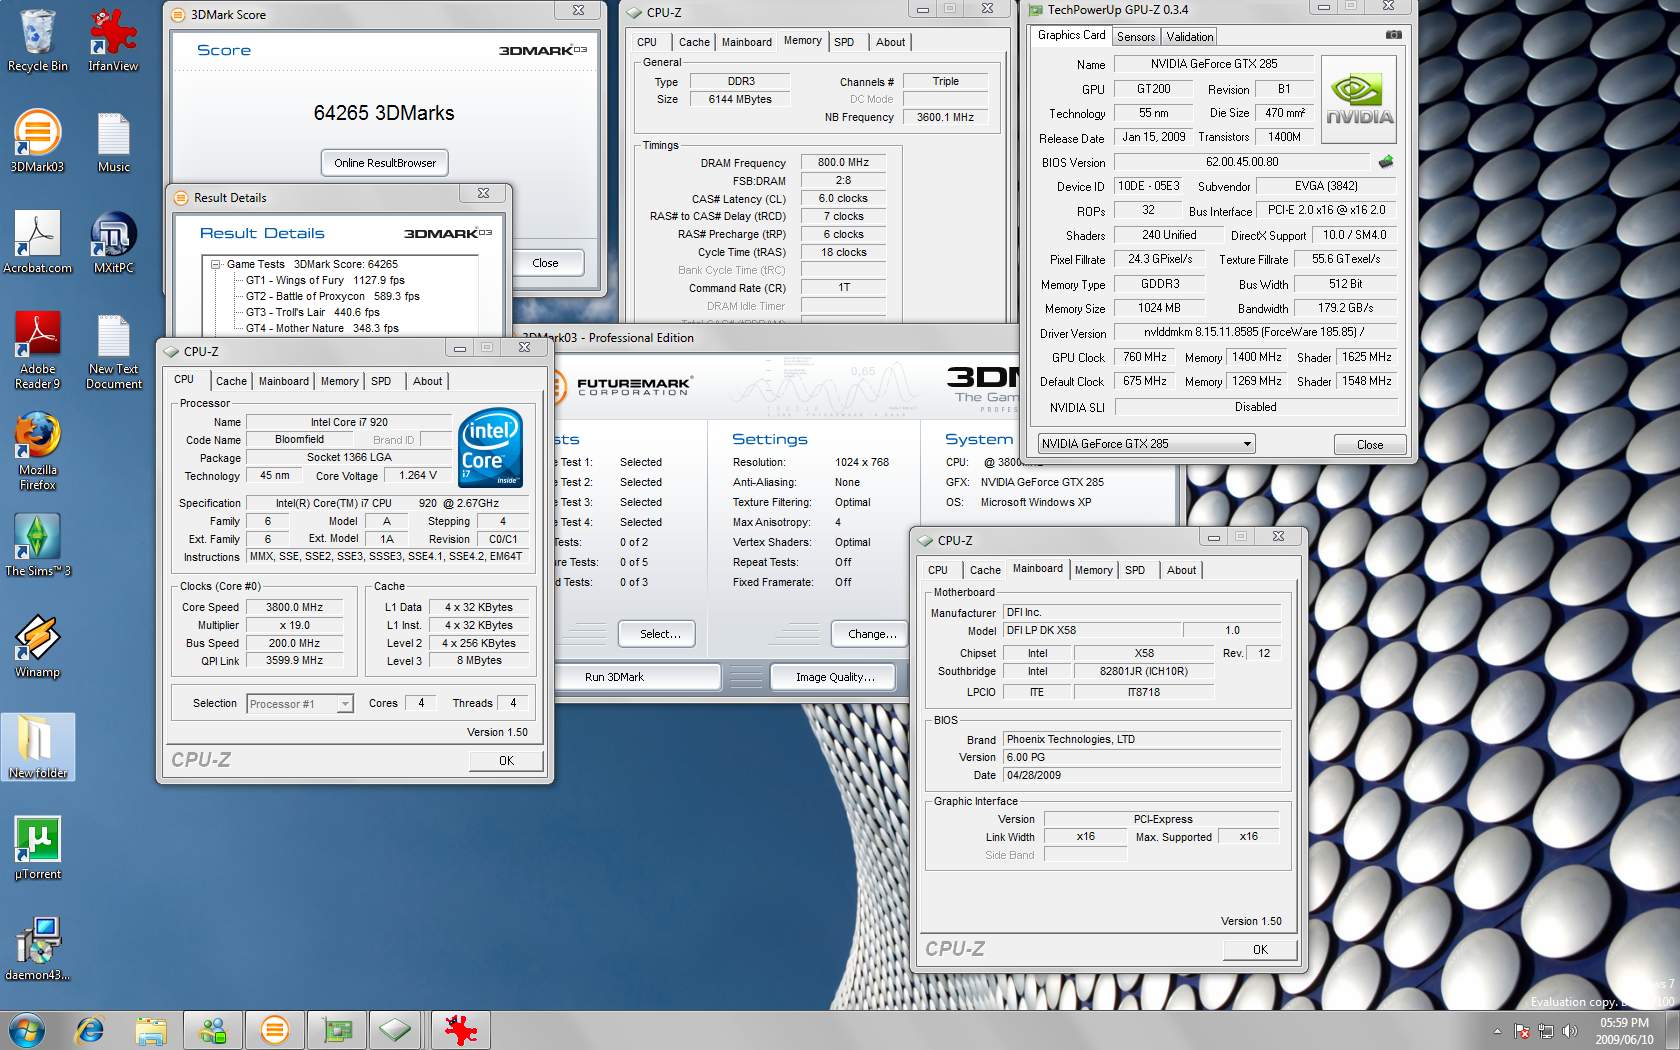Open the Recycle Bin desktop icon
The image size is (1680, 1050).
[38, 40]
